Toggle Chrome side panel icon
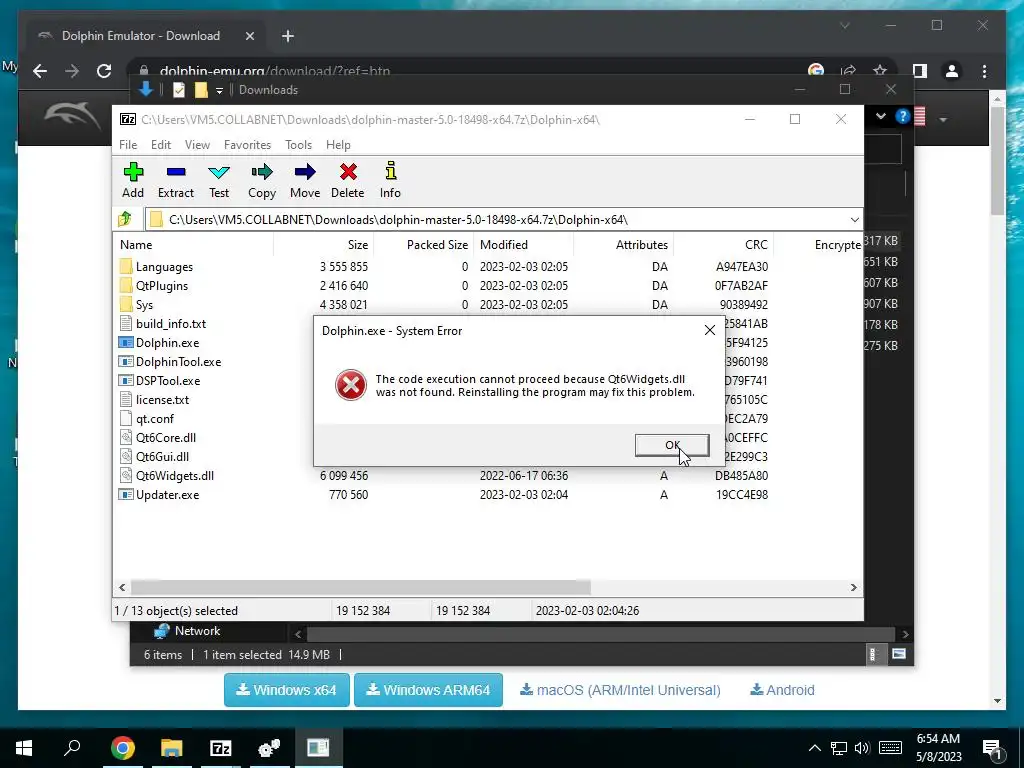 point(920,71)
